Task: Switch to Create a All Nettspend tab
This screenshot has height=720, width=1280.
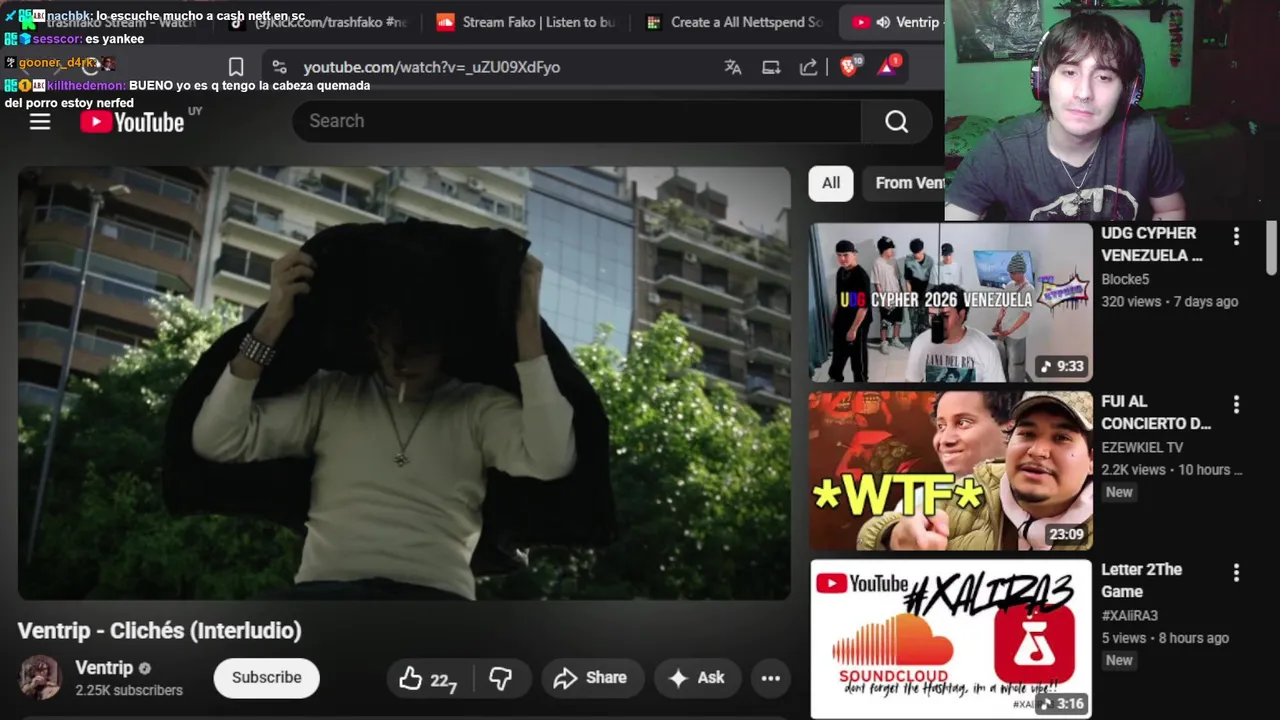Action: coord(734,22)
